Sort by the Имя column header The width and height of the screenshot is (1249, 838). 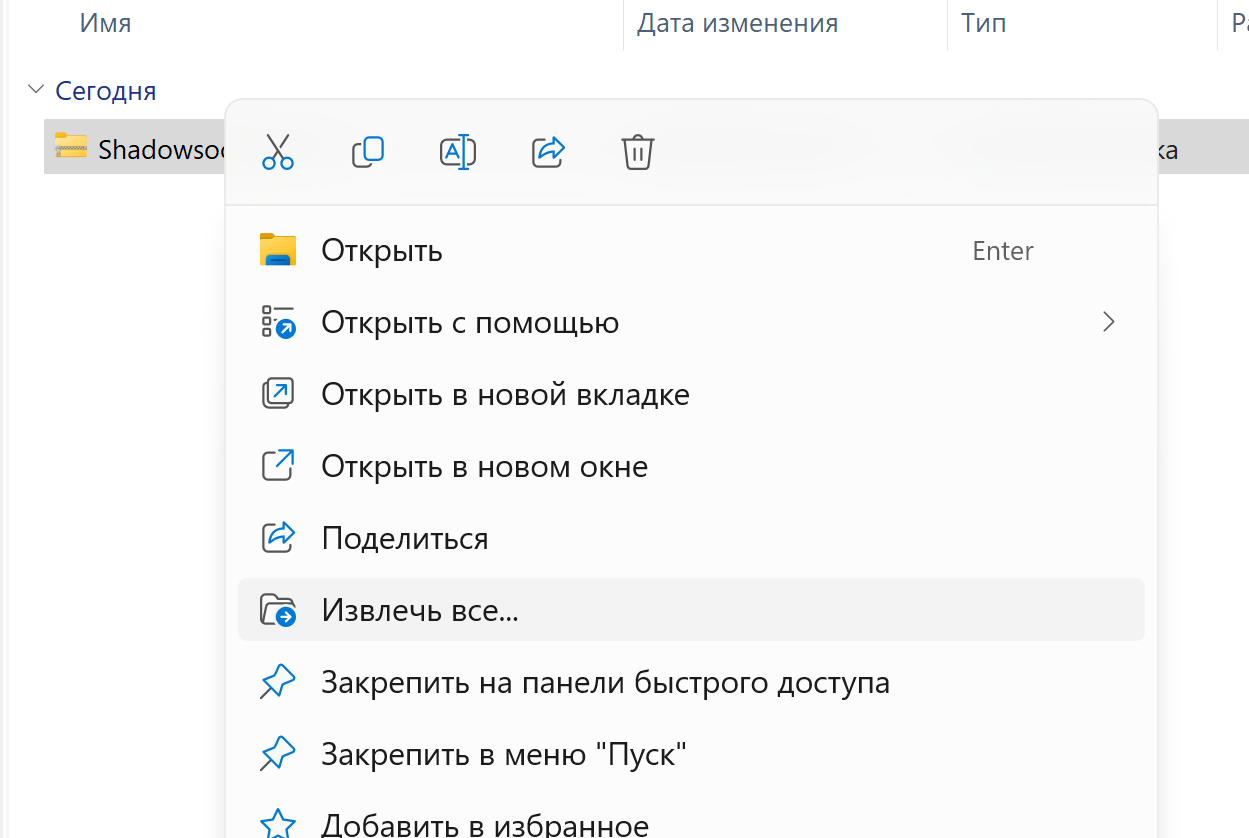click(106, 23)
